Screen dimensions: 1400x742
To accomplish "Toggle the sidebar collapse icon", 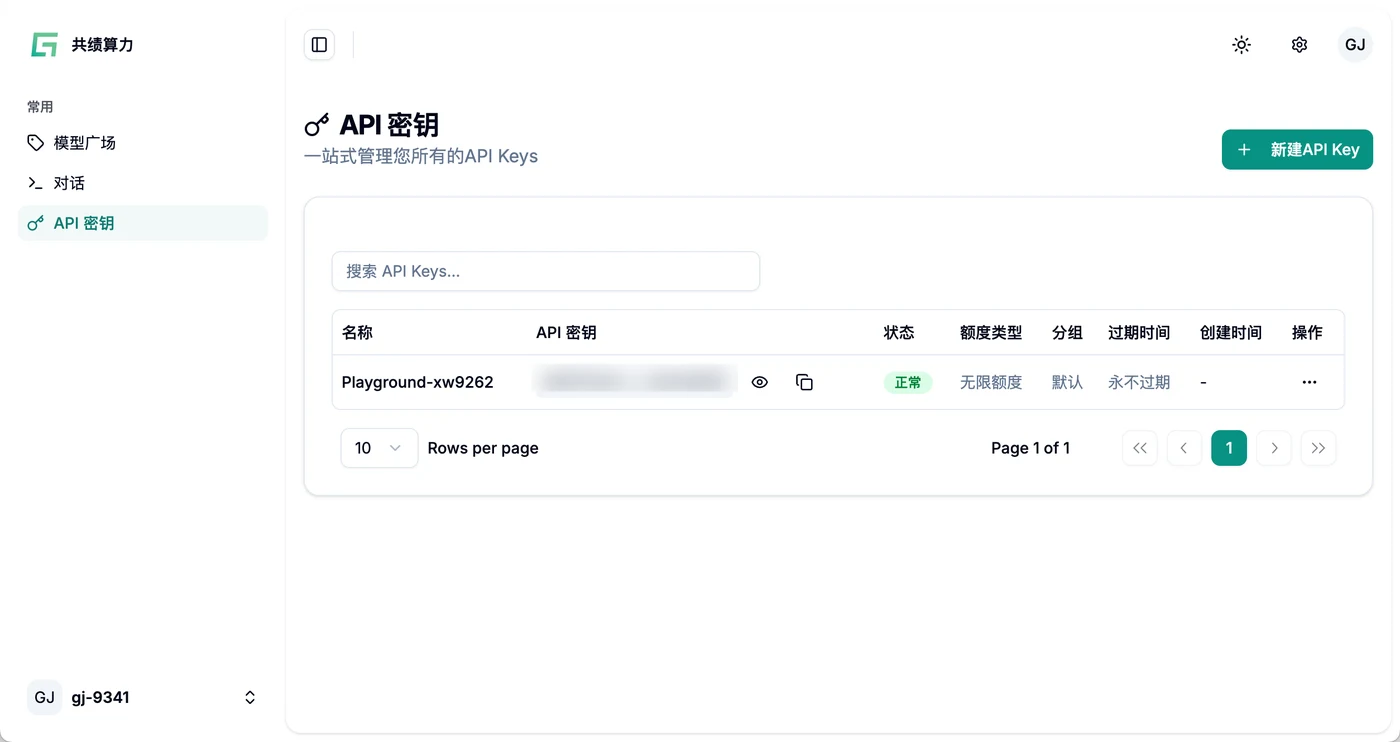I will [319, 45].
